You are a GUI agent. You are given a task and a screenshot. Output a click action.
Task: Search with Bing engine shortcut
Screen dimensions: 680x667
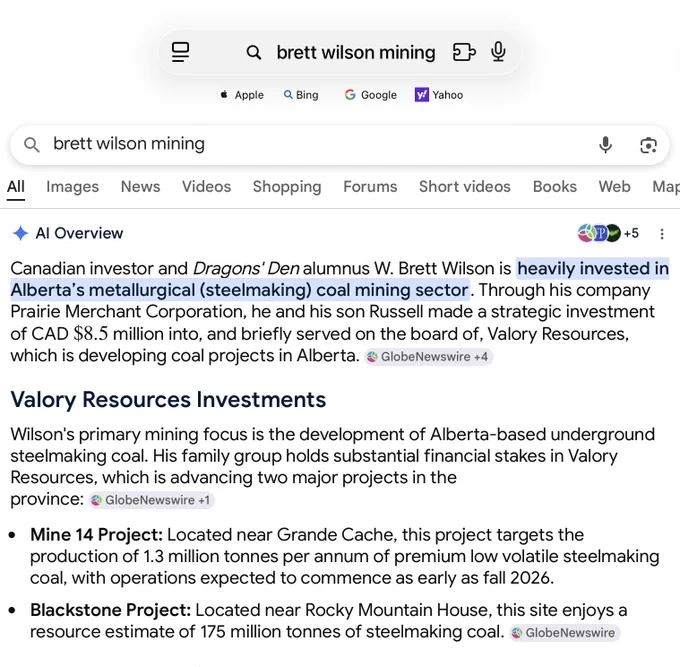301,95
